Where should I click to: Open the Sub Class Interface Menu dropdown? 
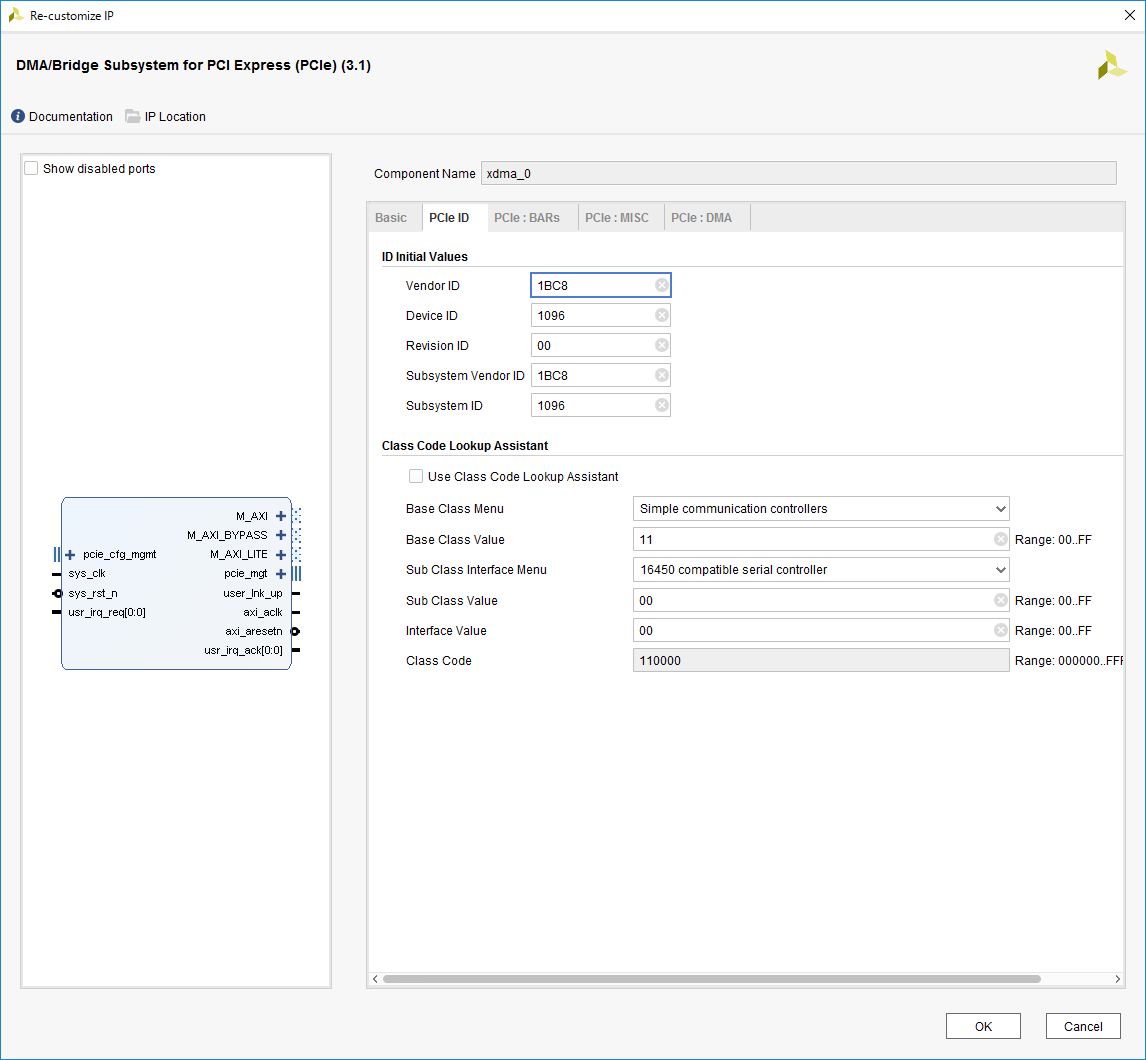pos(821,570)
